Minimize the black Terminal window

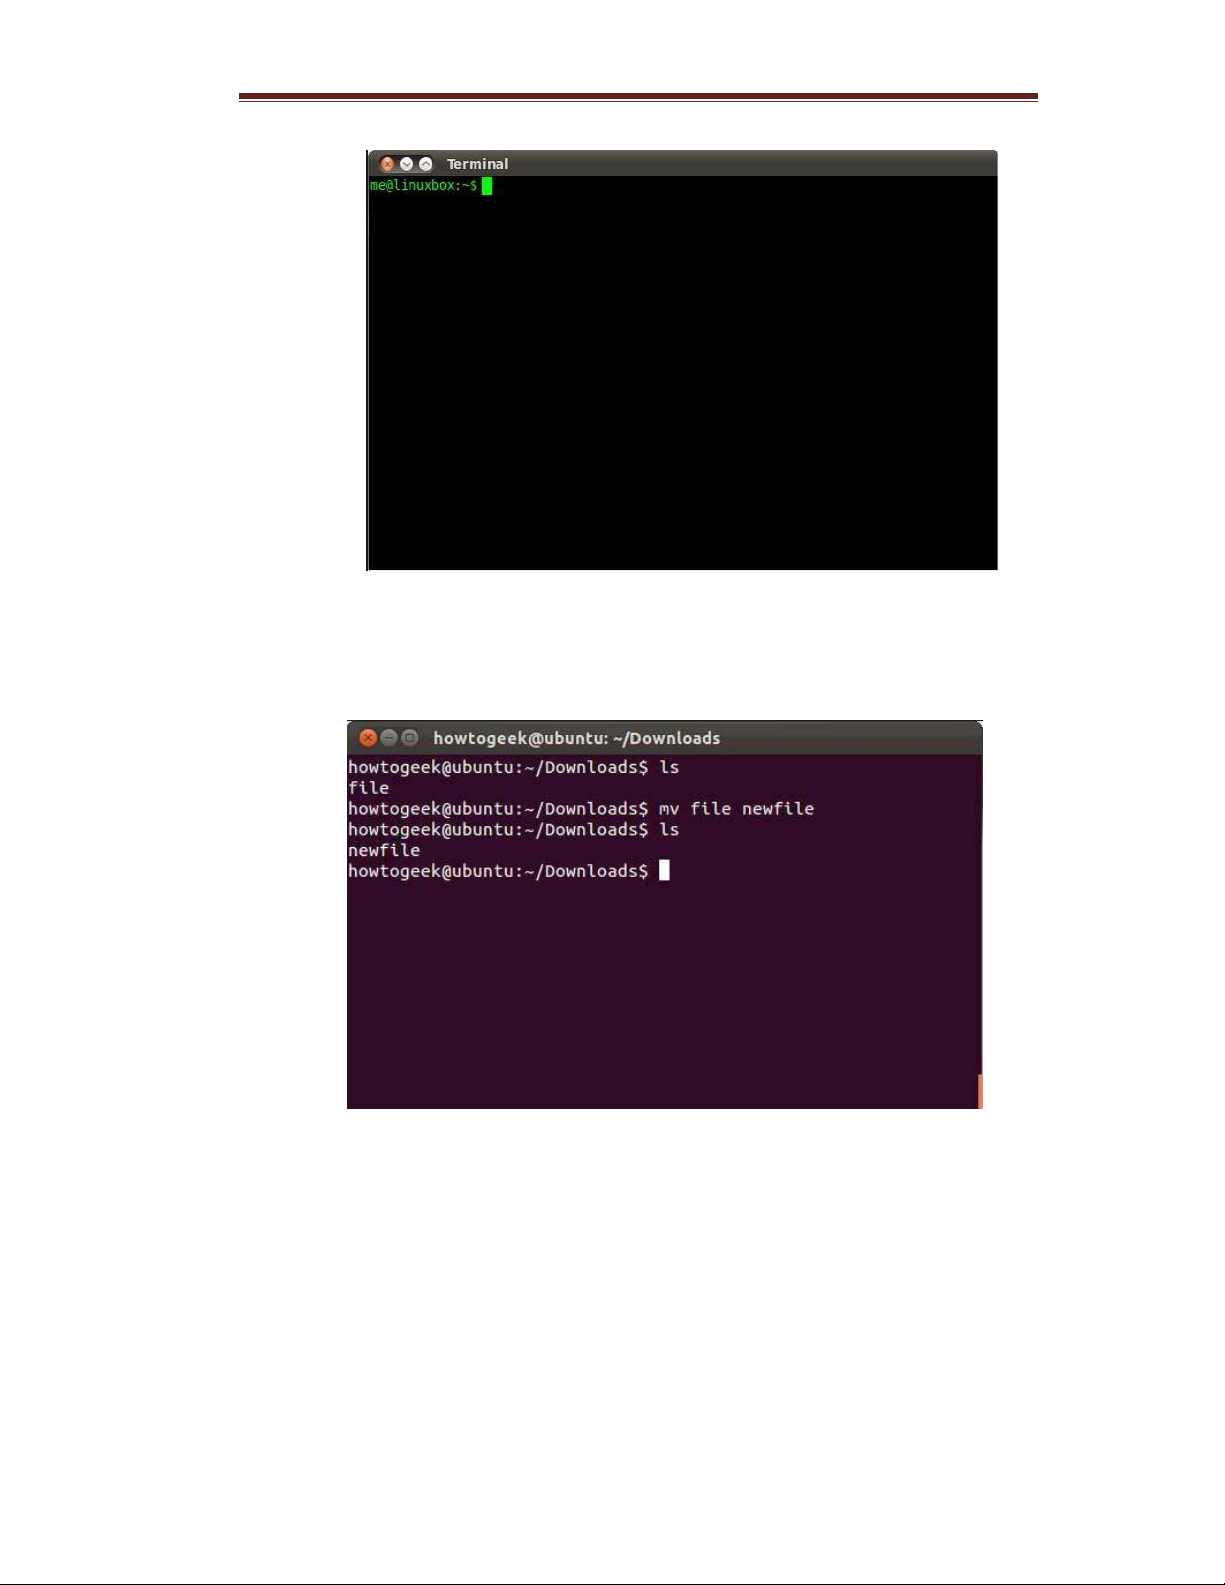[x=407, y=164]
